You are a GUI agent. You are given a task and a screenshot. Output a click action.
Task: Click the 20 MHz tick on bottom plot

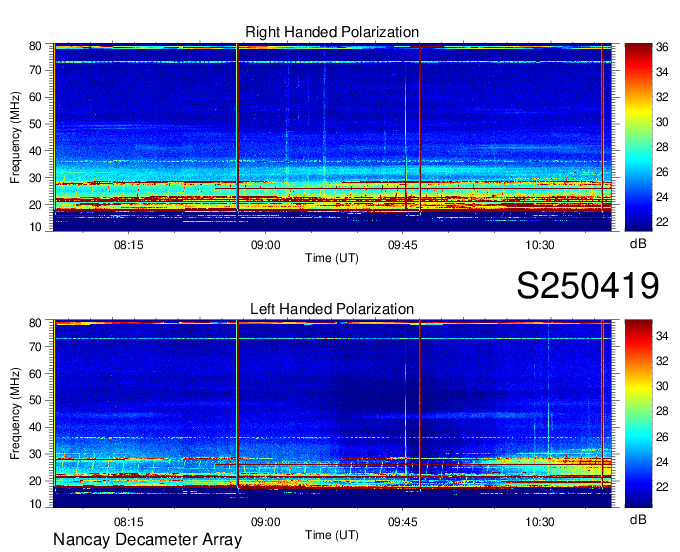[x=35, y=481]
